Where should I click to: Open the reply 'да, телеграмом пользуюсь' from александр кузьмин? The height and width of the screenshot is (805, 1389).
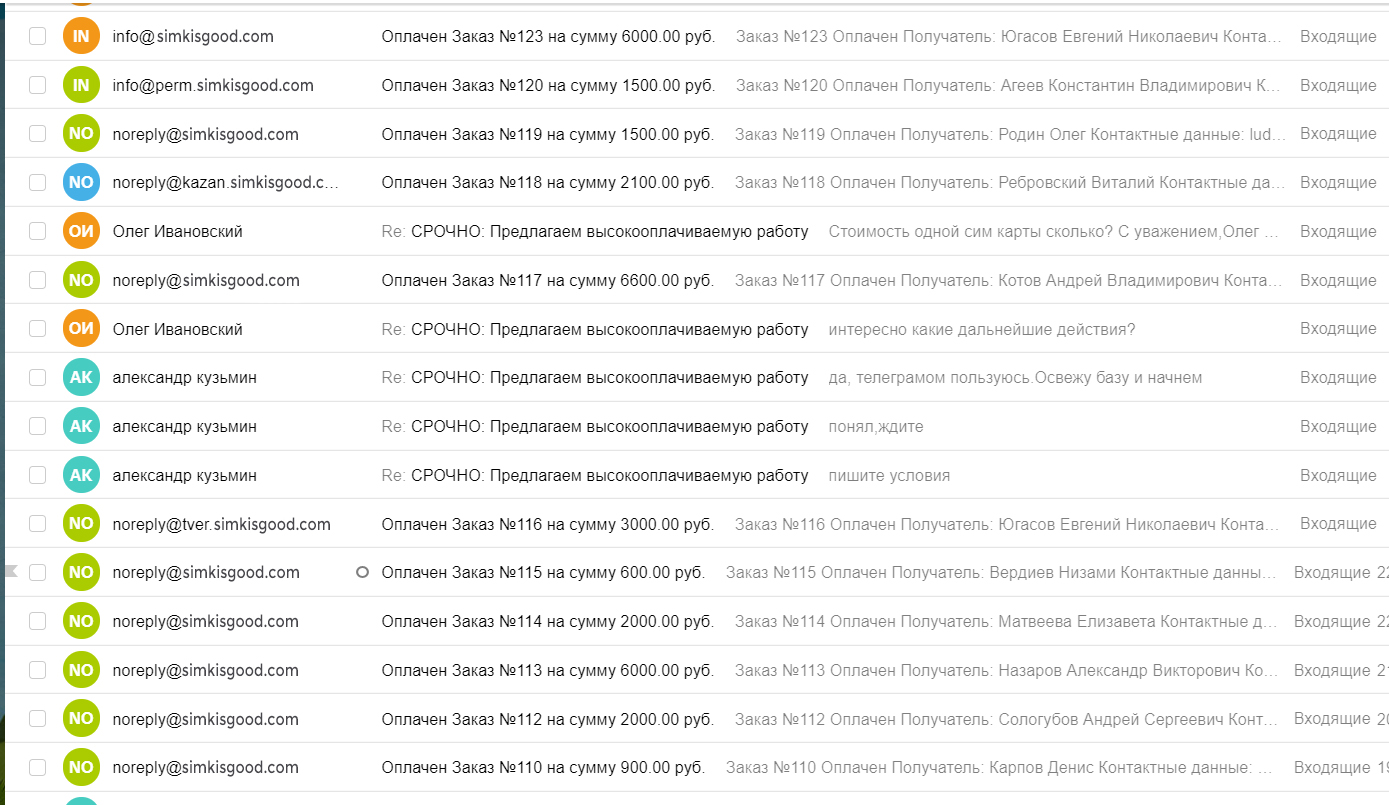(x=1014, y=378)
